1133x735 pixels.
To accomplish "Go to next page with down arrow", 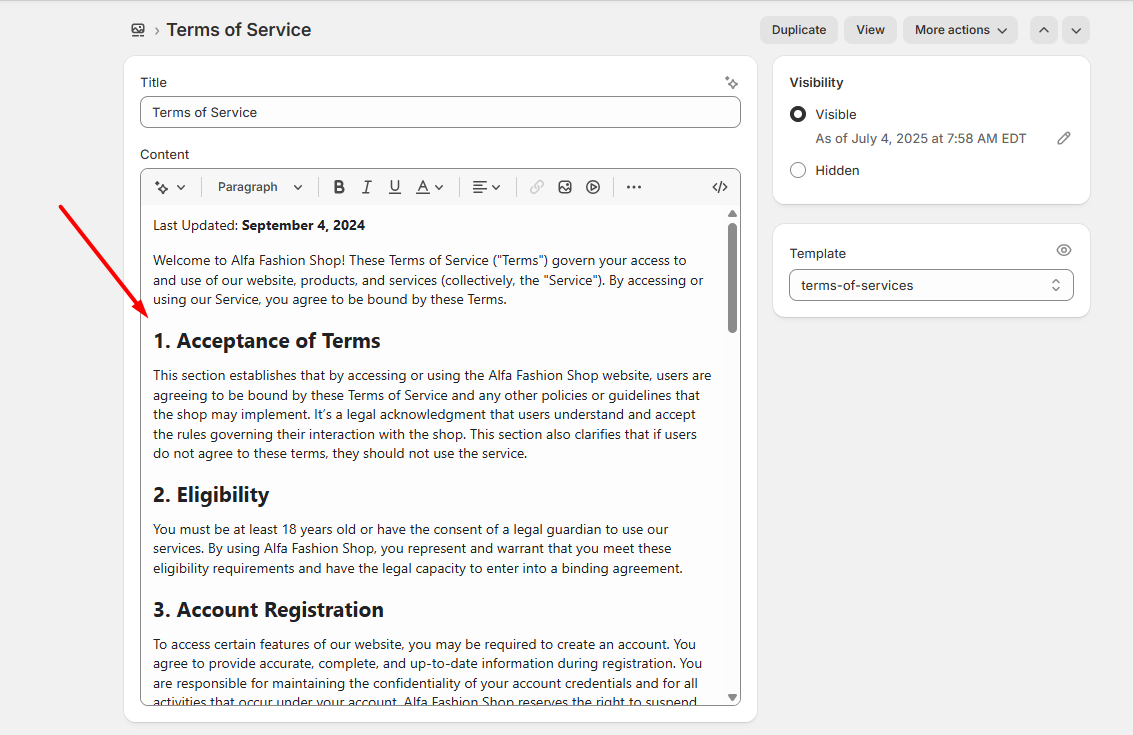I will click(x=1076, y=30).
